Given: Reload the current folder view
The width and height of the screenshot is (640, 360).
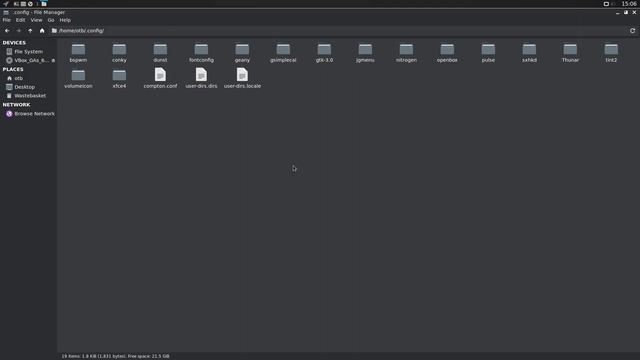Looking at the screenshot, I should pyautogui.click(x=632, y=31).
